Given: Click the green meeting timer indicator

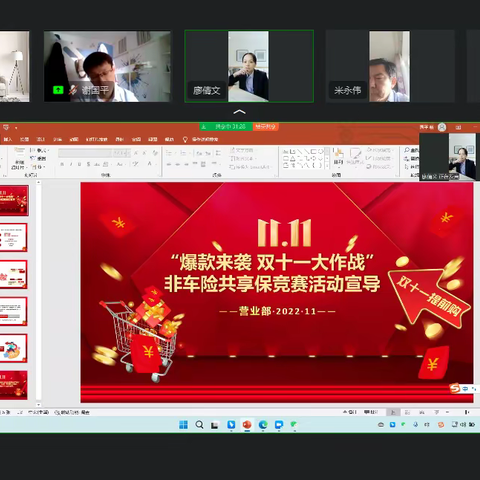Looking at the screenshot, I should pyautogui.click(x=226, y=127).
